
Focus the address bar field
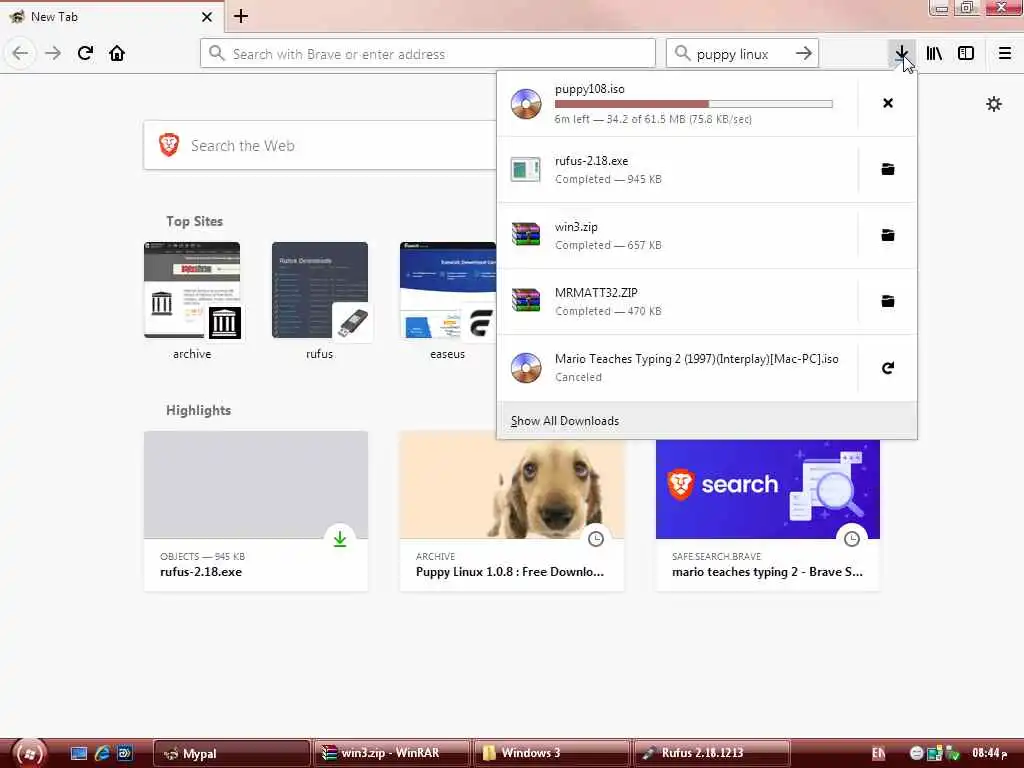[428, 54]
